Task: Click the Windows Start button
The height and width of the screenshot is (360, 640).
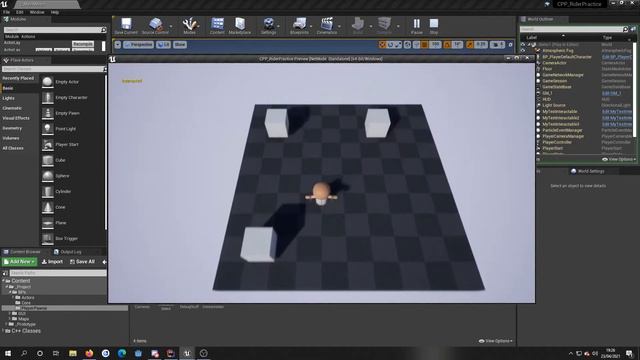Action: [7, 353]
